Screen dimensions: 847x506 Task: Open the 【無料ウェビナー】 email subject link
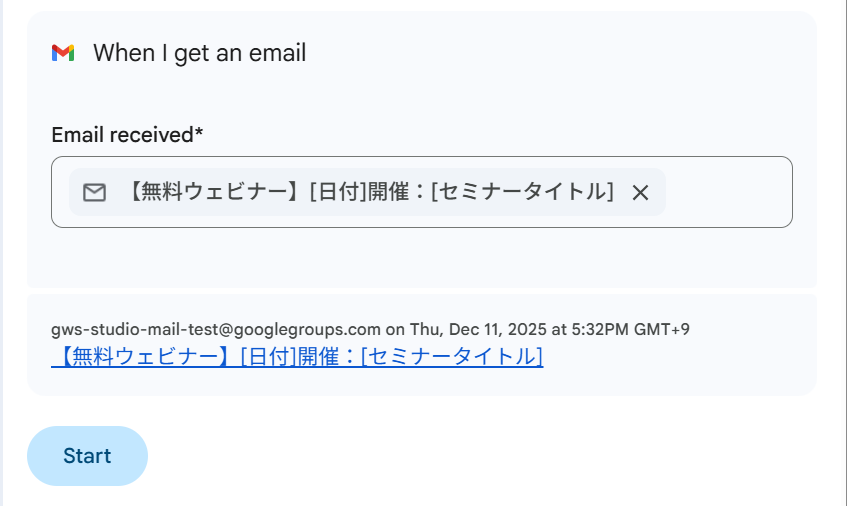pos(297,356)
